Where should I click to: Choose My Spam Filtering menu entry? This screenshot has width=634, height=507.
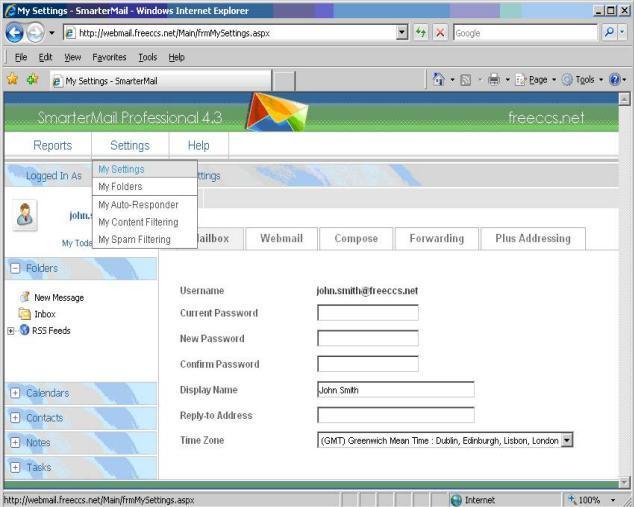point(145,239)
